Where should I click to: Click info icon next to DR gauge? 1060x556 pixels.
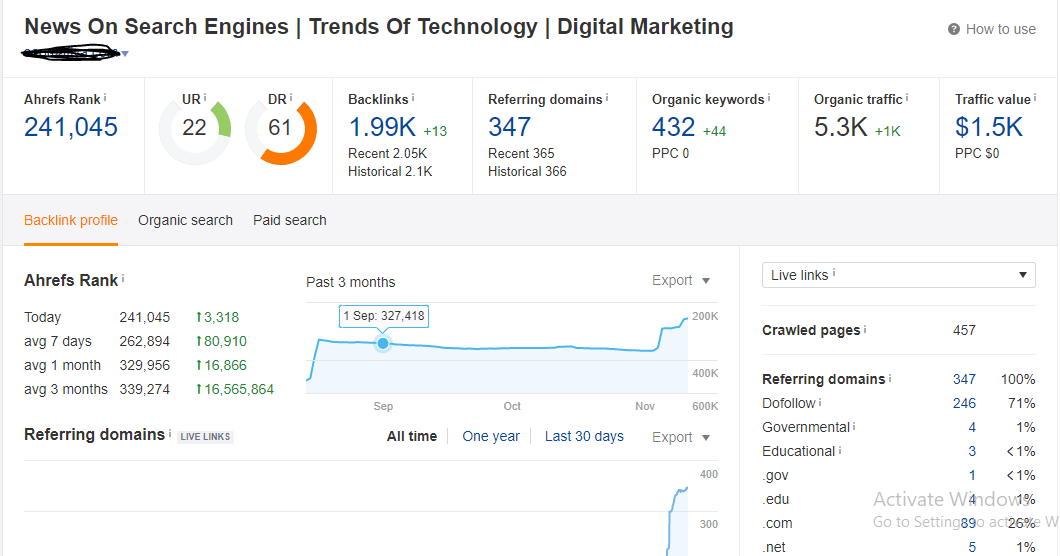291,98
